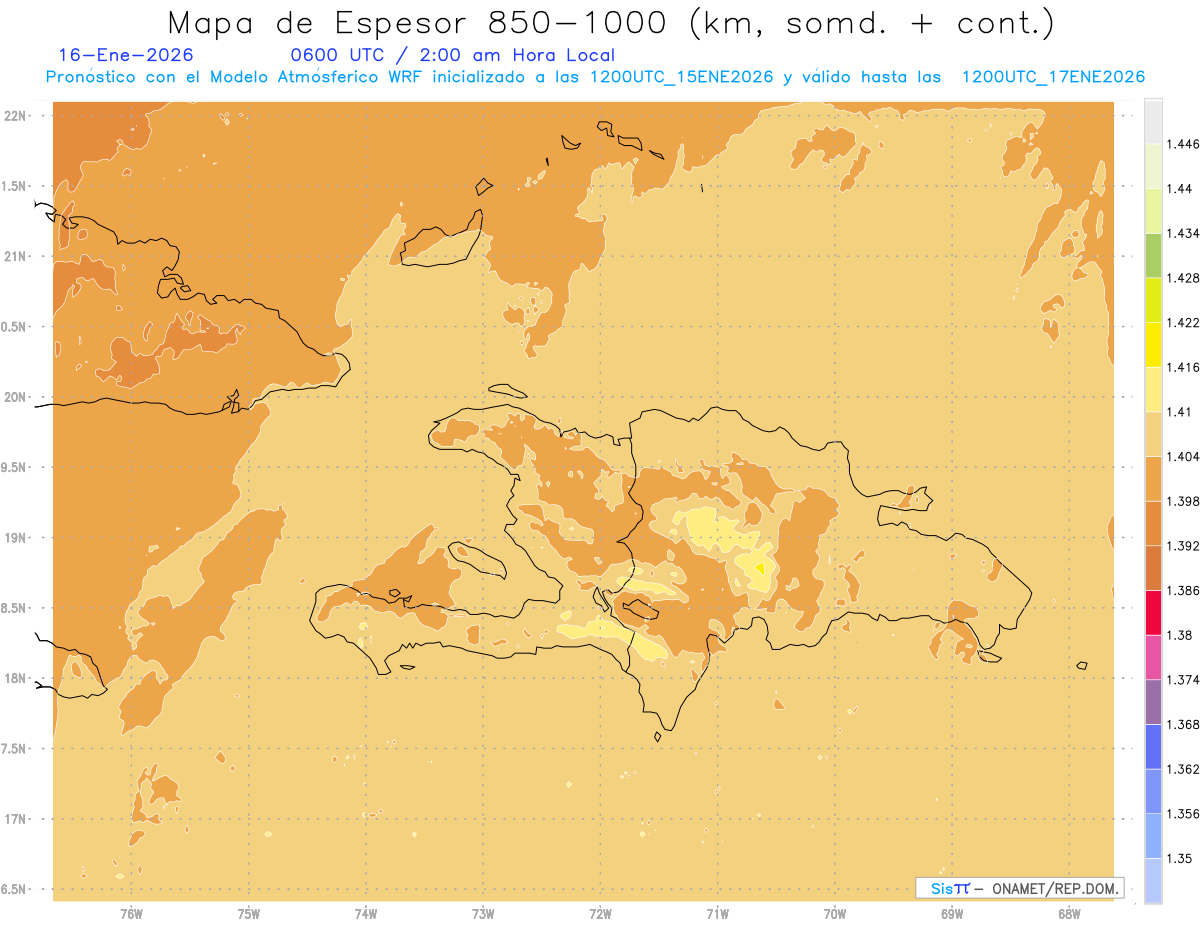This screenshot has width=1200, height=927.
Task: Click the '72W' longitude label
Action: (600, 913)
